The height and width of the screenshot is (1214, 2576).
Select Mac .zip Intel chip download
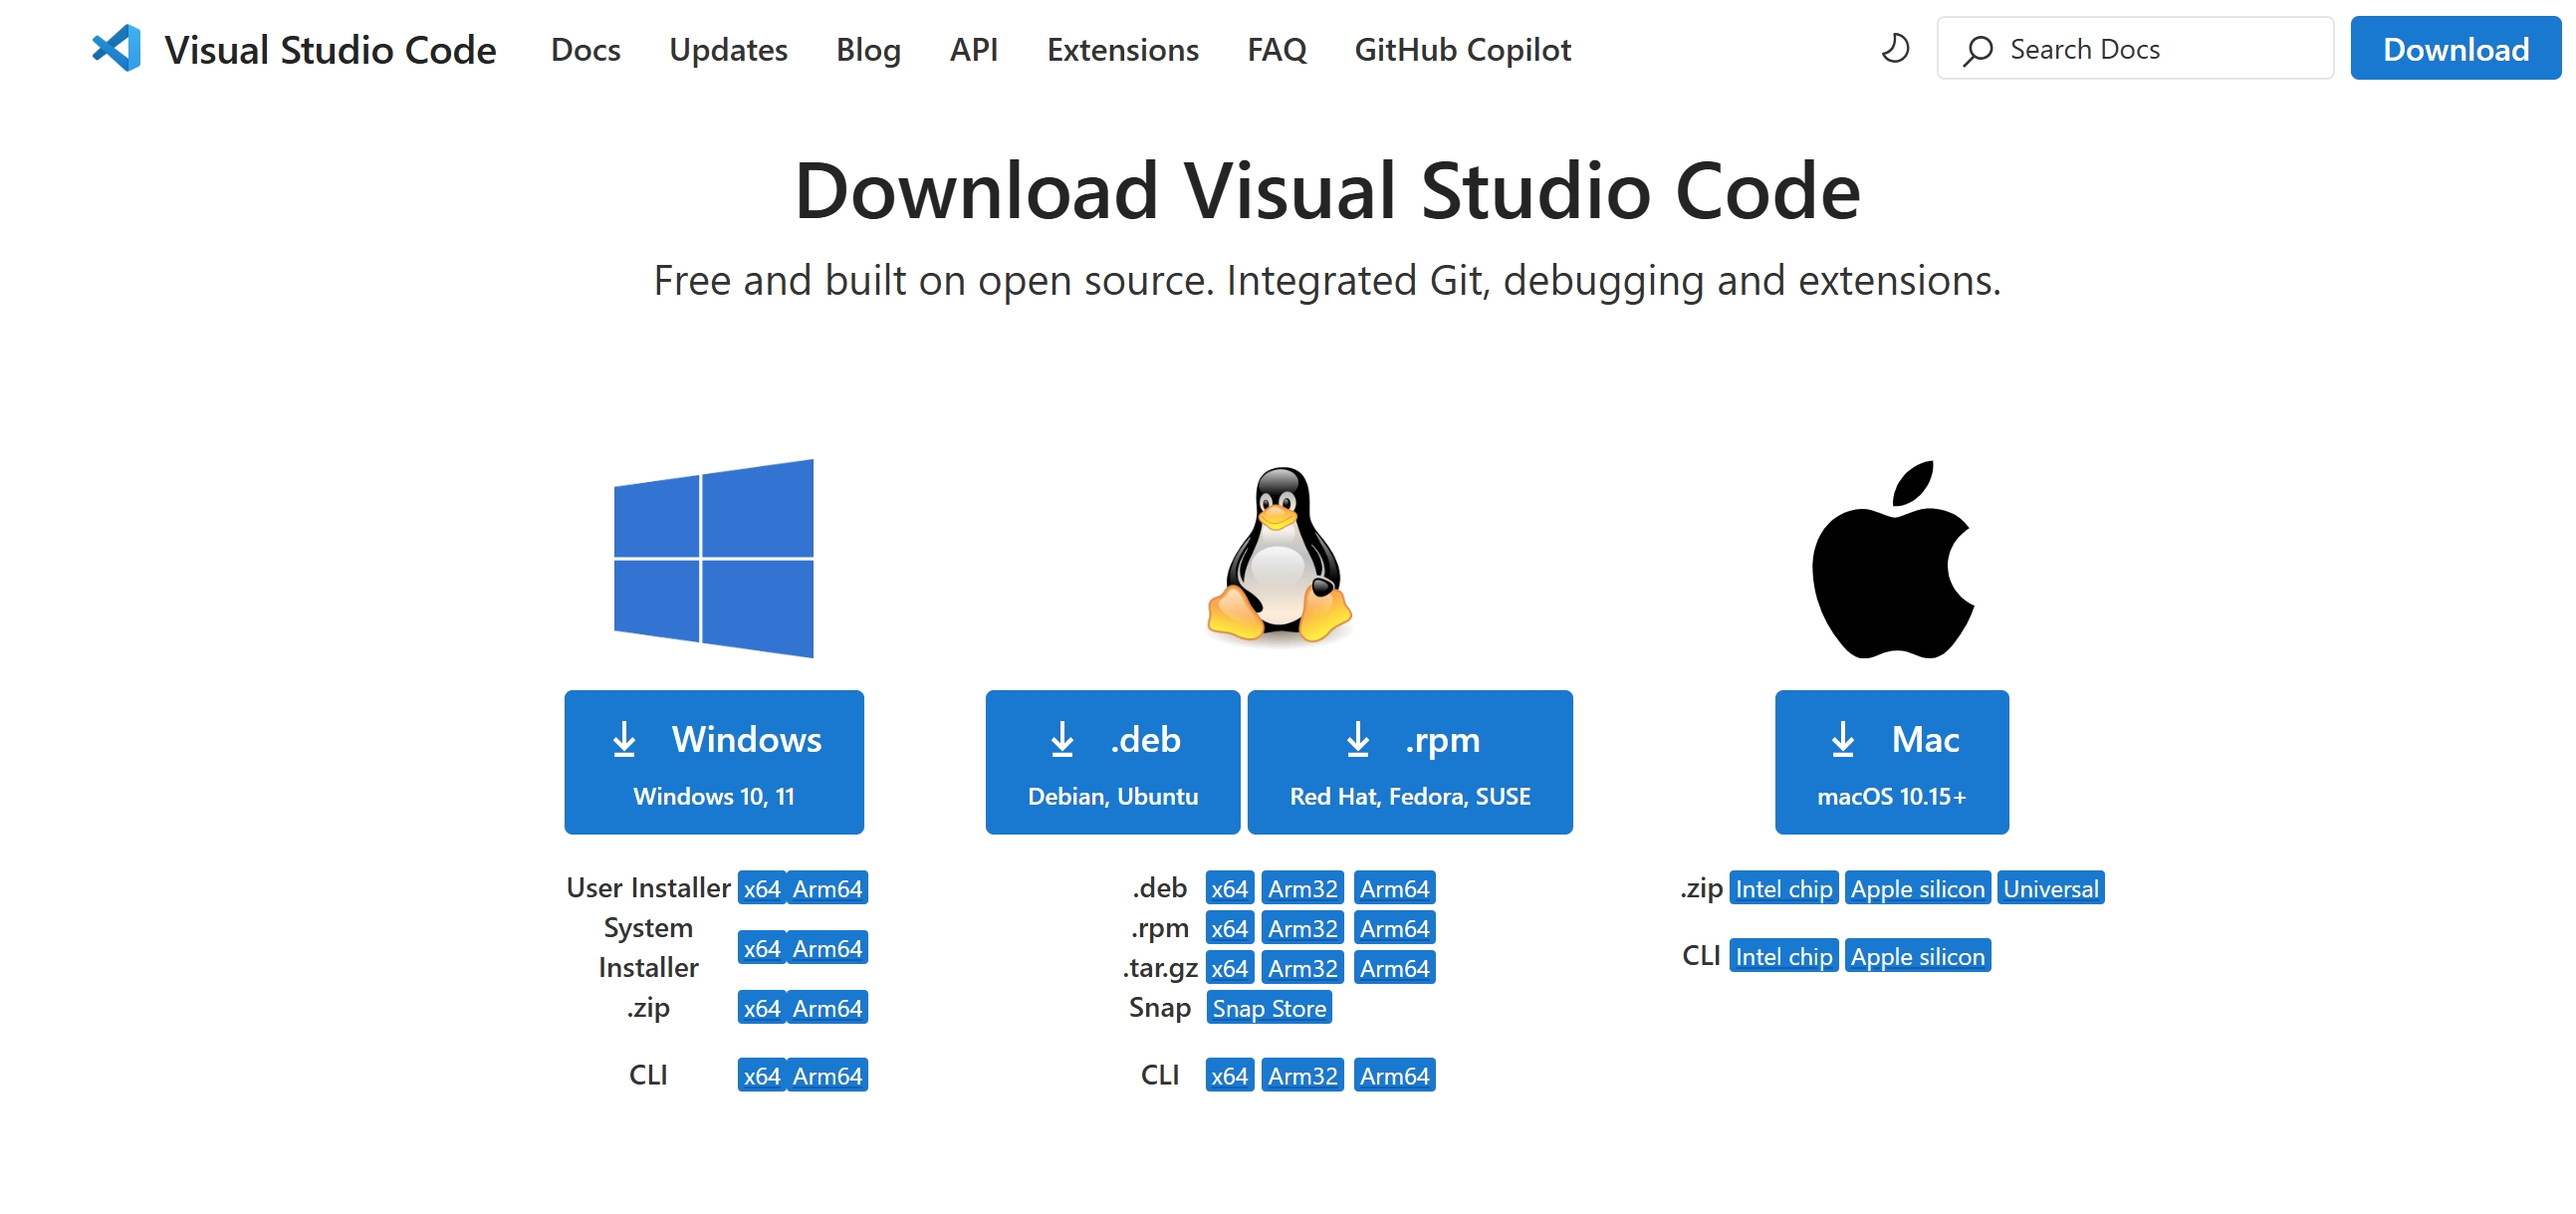1783,888
